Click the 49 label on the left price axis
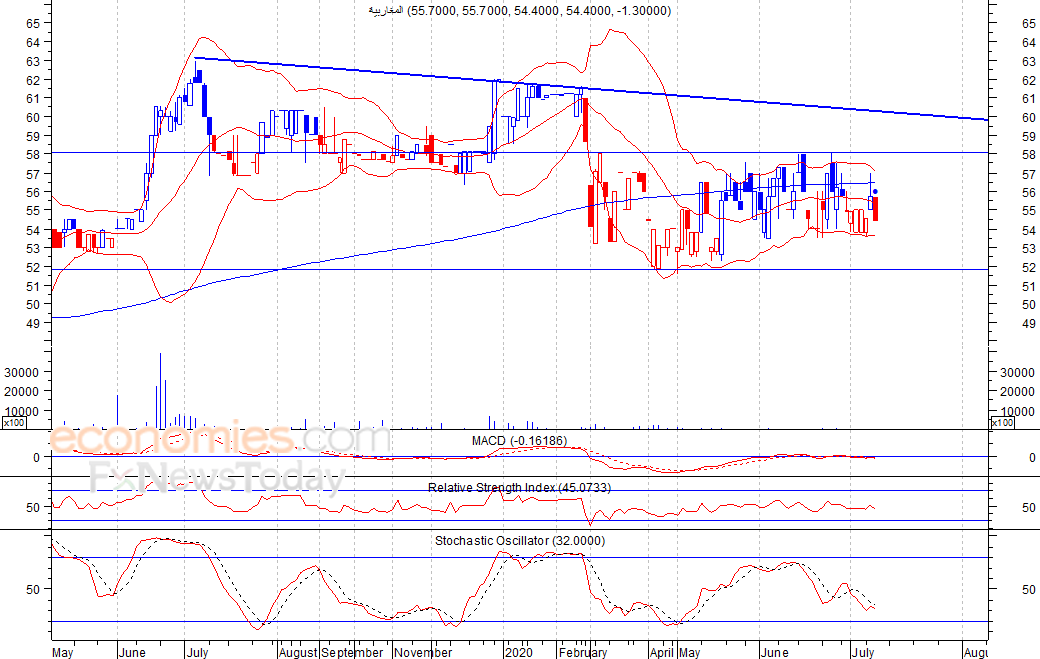The height and width of the screenshot is (659, 1040). [33, 324]
